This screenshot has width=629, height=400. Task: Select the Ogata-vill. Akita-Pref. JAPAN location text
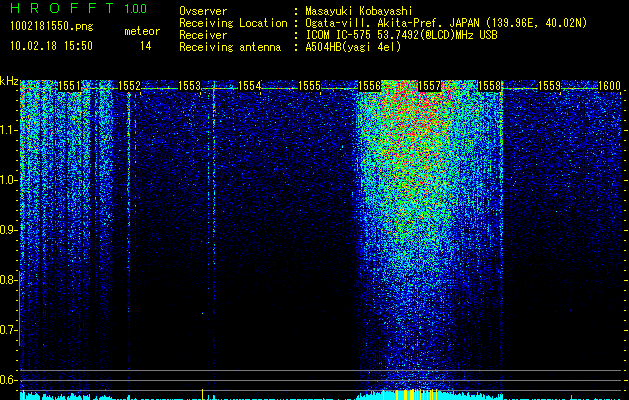(x=446, y=23)
